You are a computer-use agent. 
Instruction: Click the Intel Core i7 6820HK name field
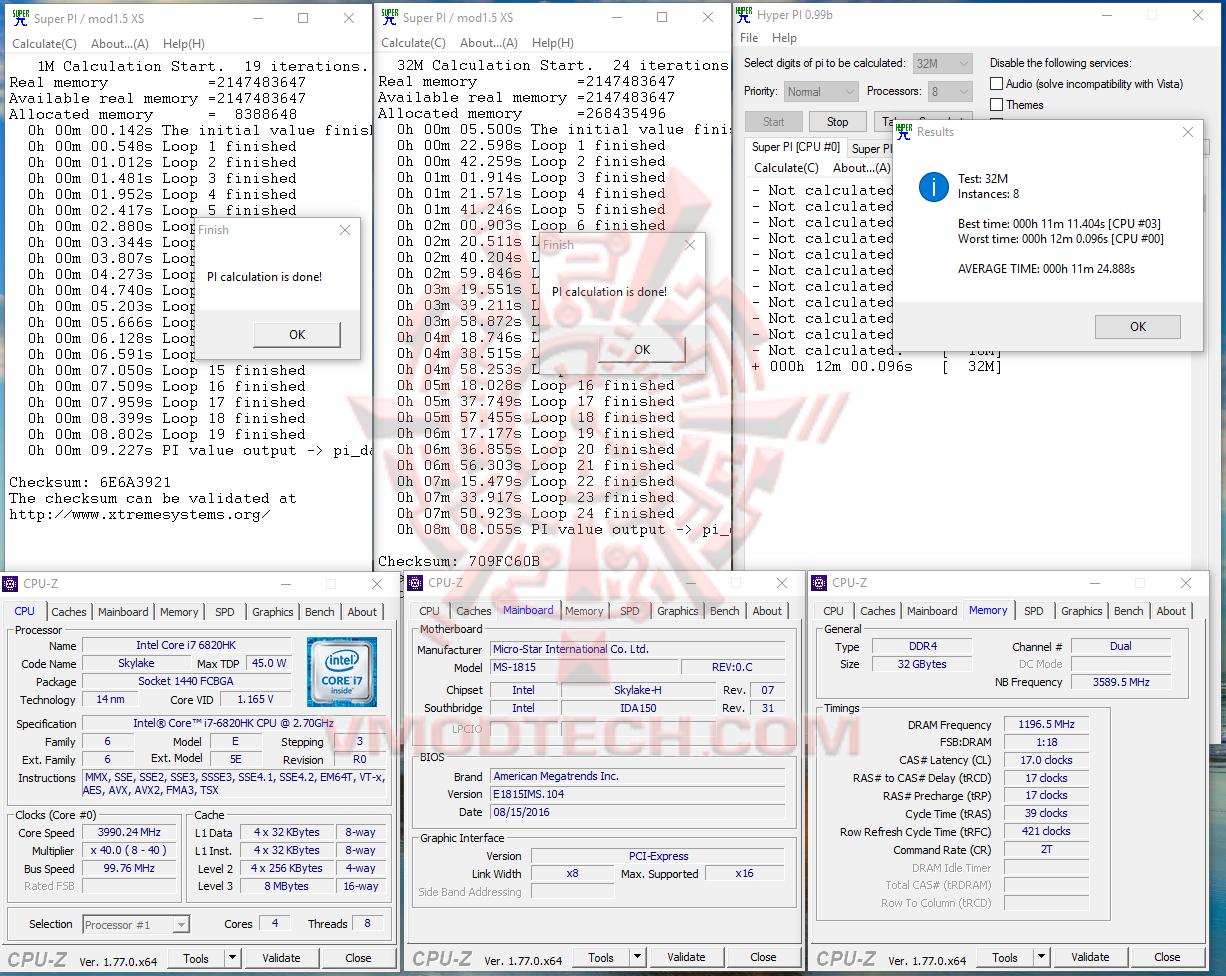tap(186, 646)
